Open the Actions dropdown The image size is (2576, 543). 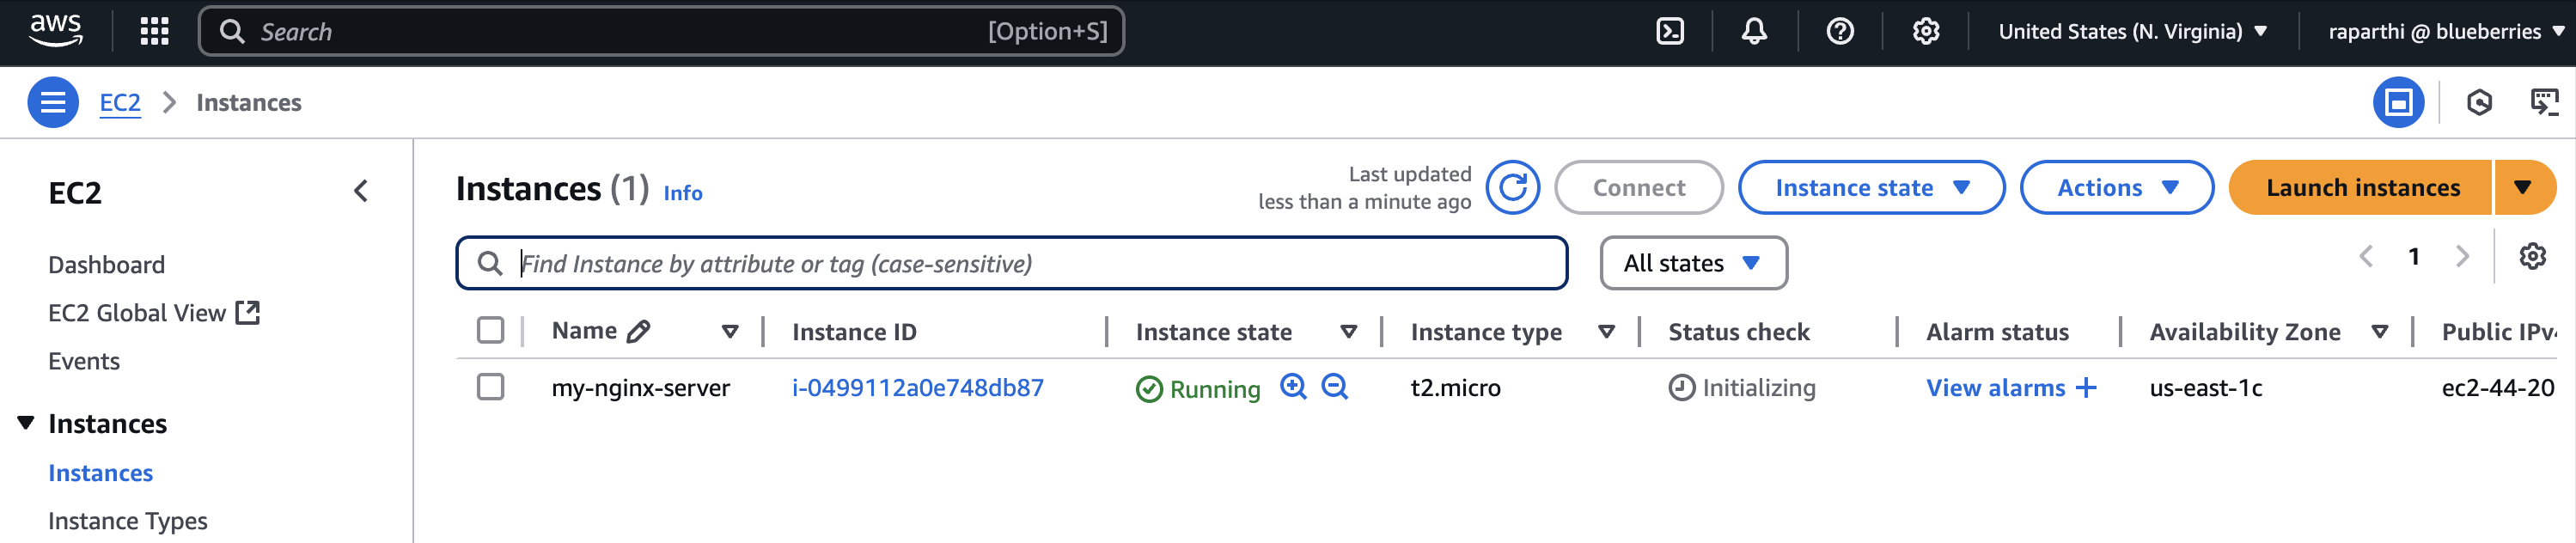click(x=2116, y=187)
